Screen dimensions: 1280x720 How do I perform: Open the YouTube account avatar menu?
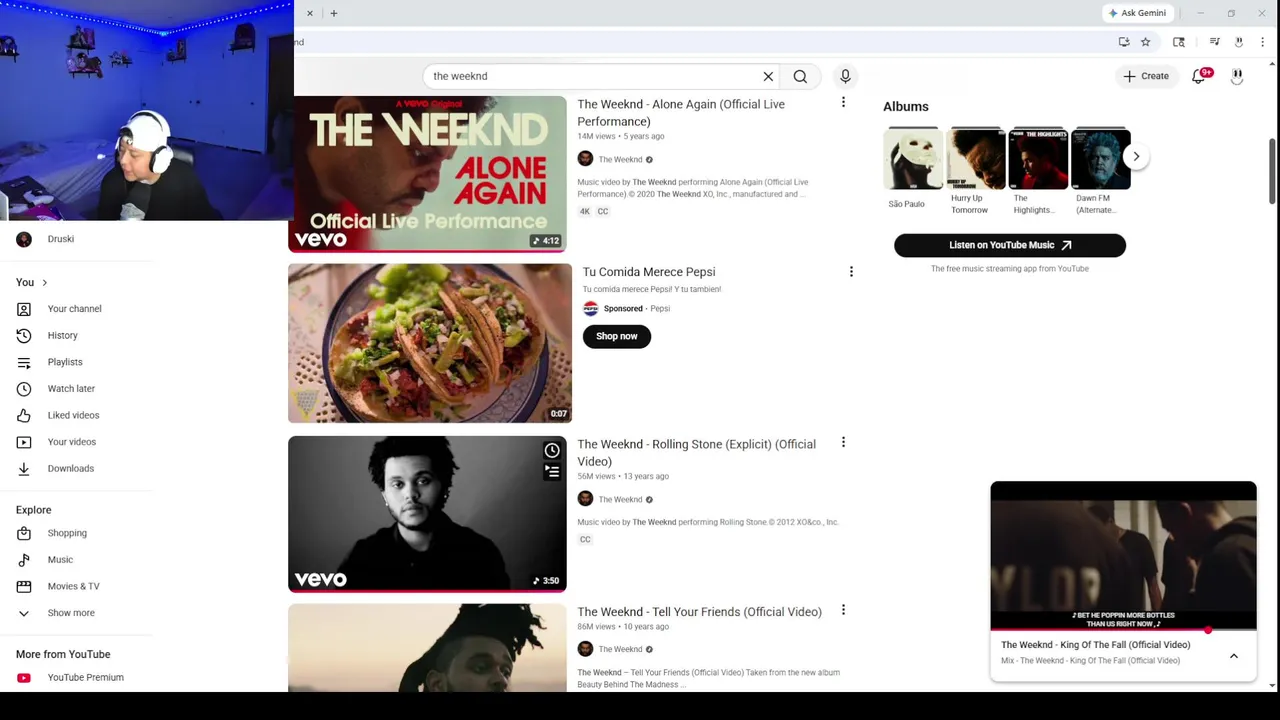click(1237, 76)
